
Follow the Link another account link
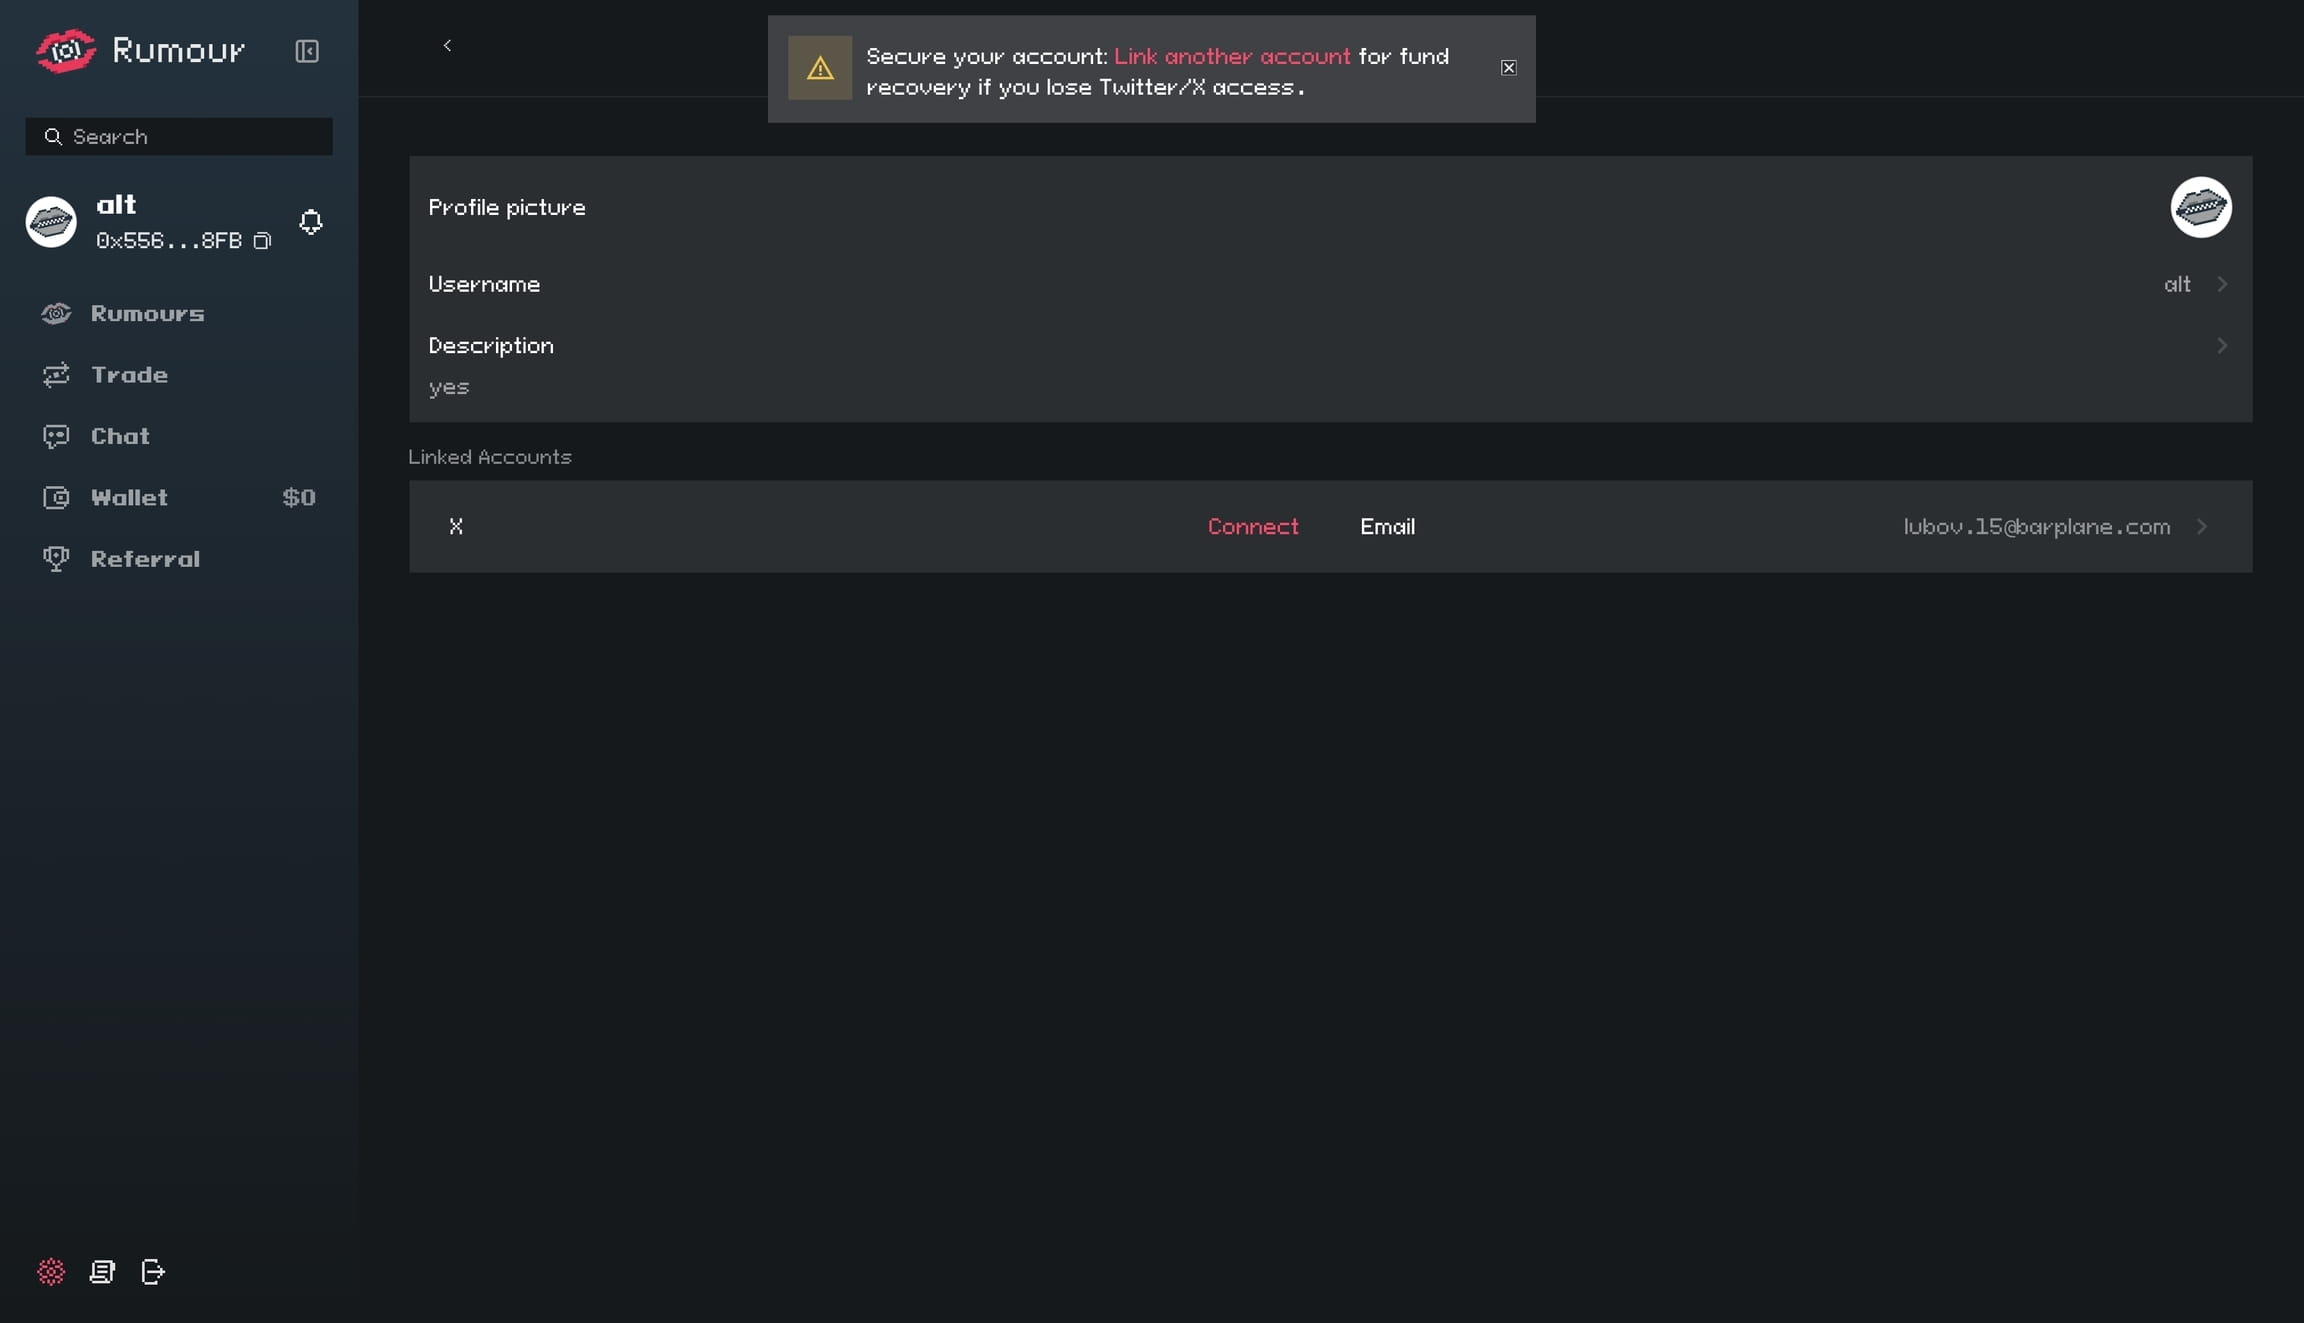[x=1232, y=57]
